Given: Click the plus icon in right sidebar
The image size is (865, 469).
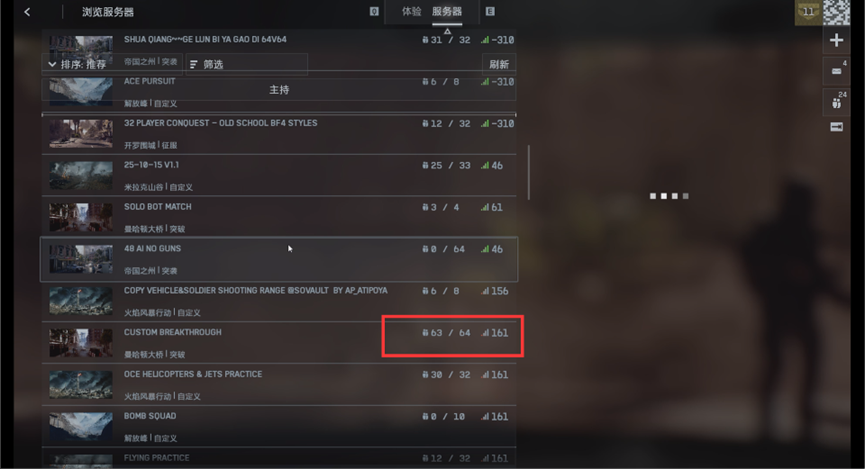Looking at the screenshot, I should (836, 40).
